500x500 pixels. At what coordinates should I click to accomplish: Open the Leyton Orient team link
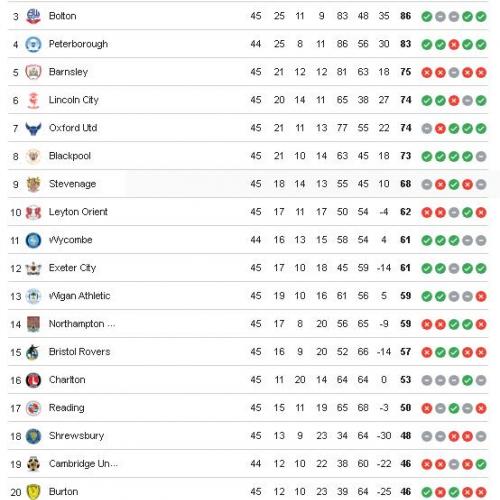coord(78,212)
